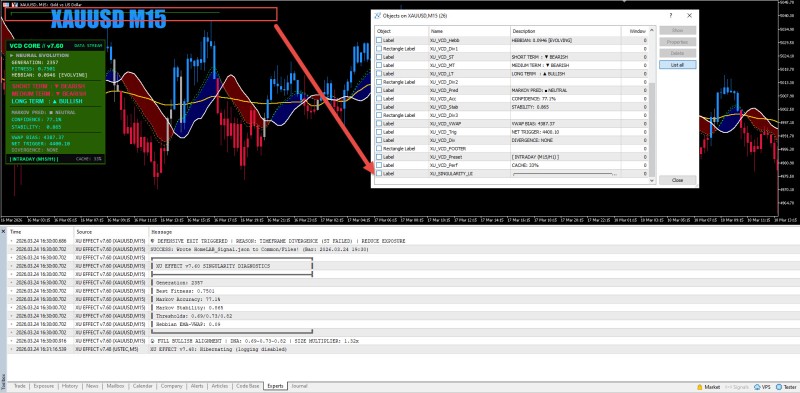Tick the checkbox for XU_SINGULARITY_LE label
The image size is (800, 393).
[379, 173]
